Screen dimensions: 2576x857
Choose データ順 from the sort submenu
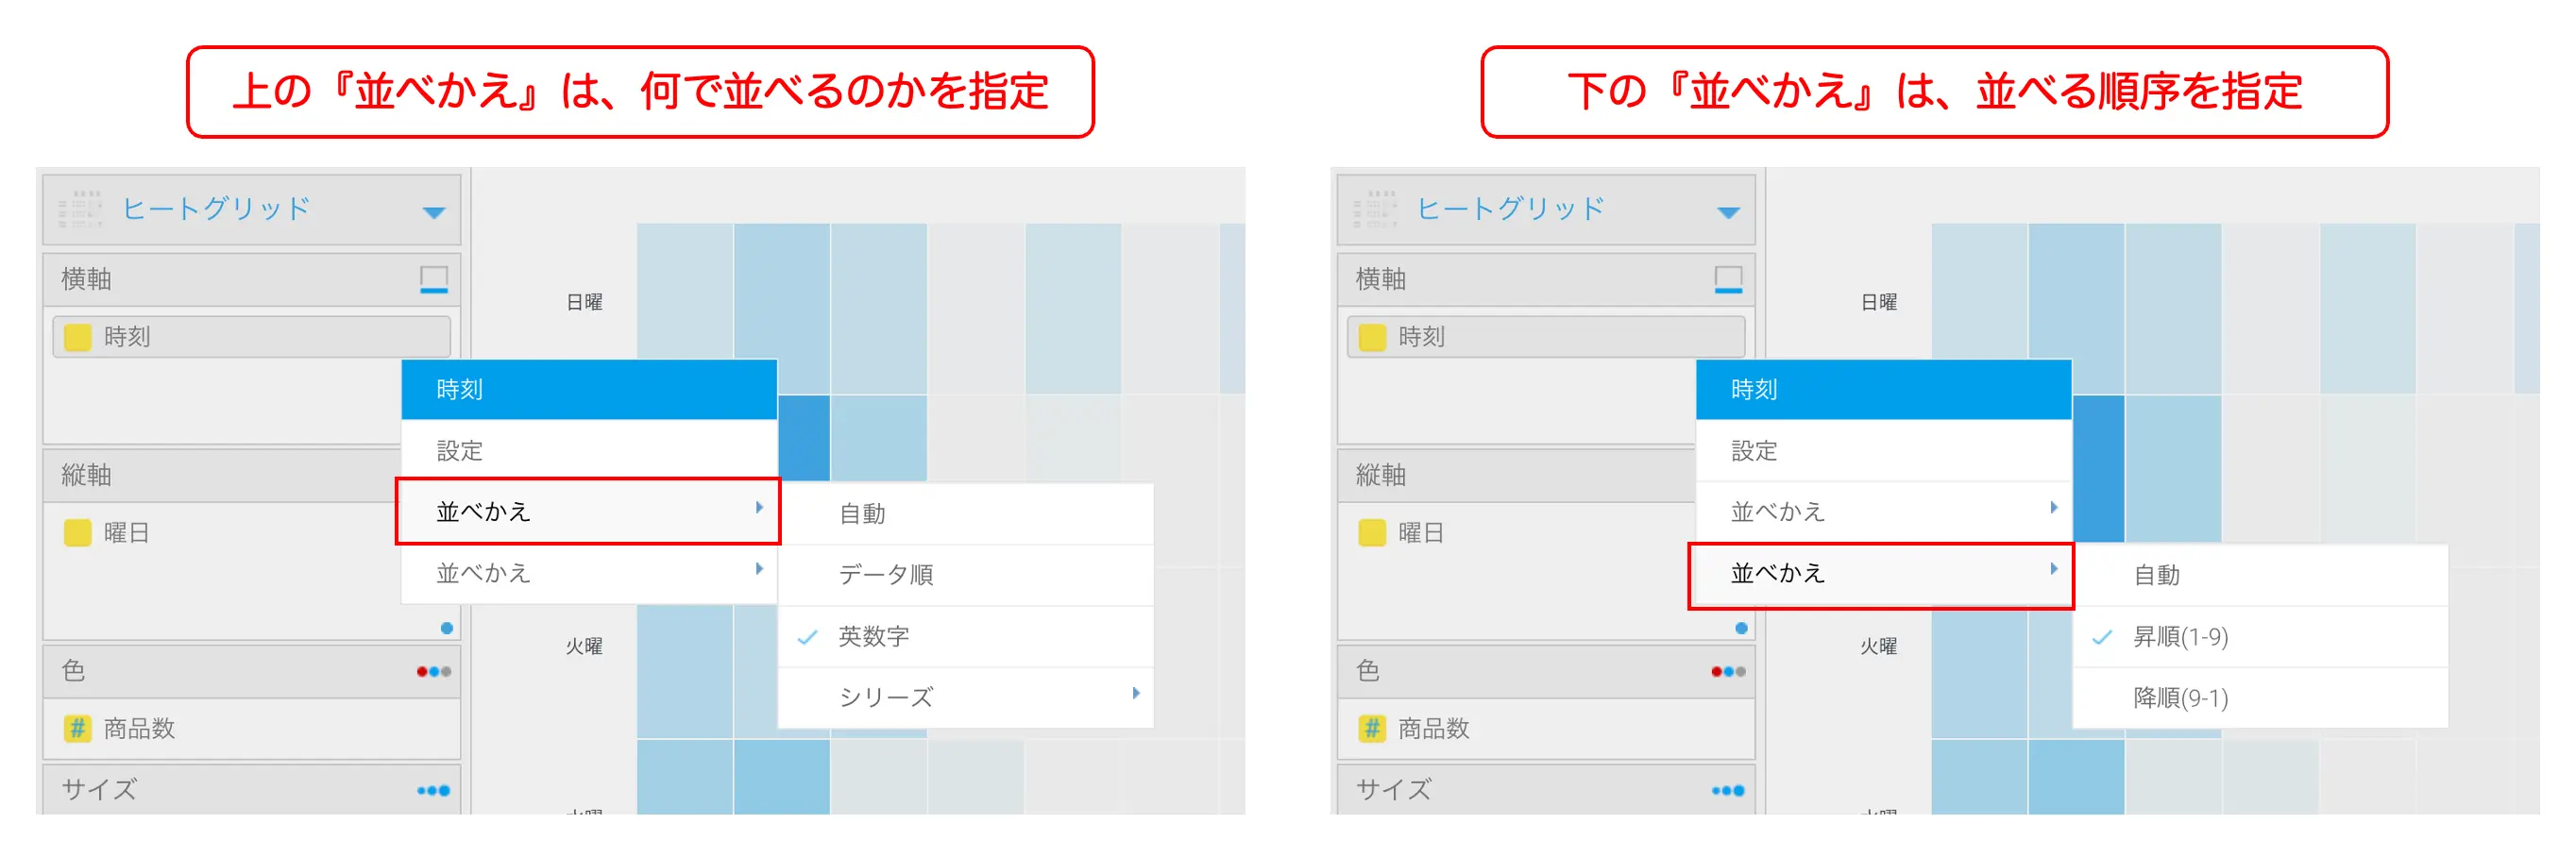885,575
